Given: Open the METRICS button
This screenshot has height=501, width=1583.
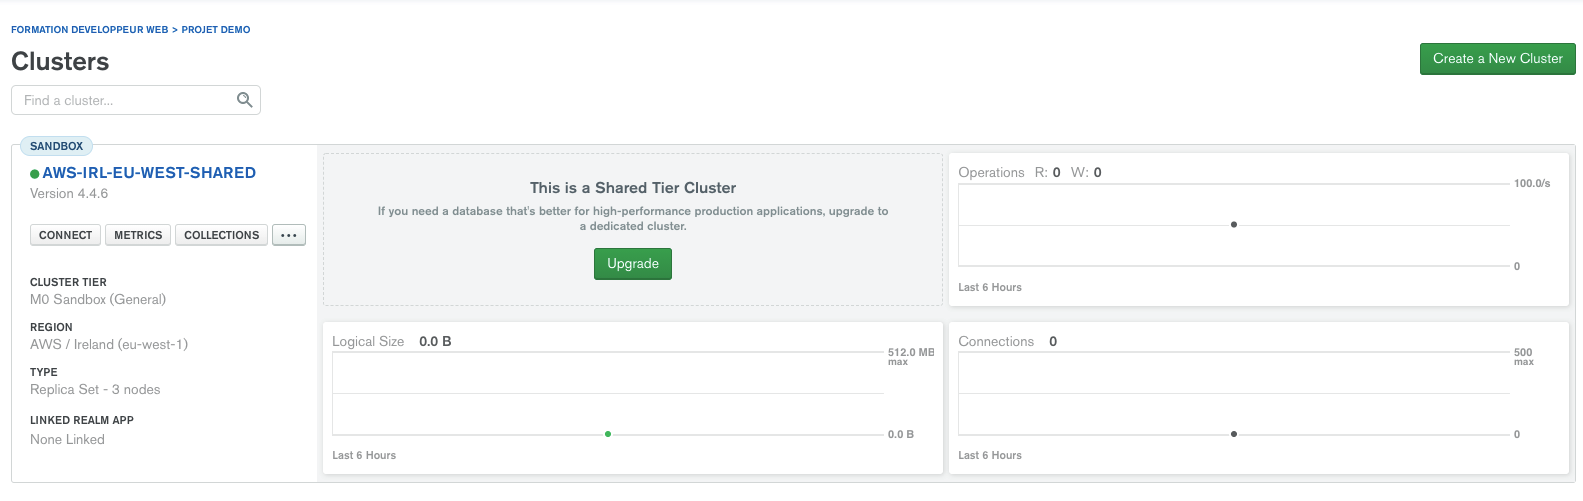Looking at the screenshot, I should click(138, 235).
